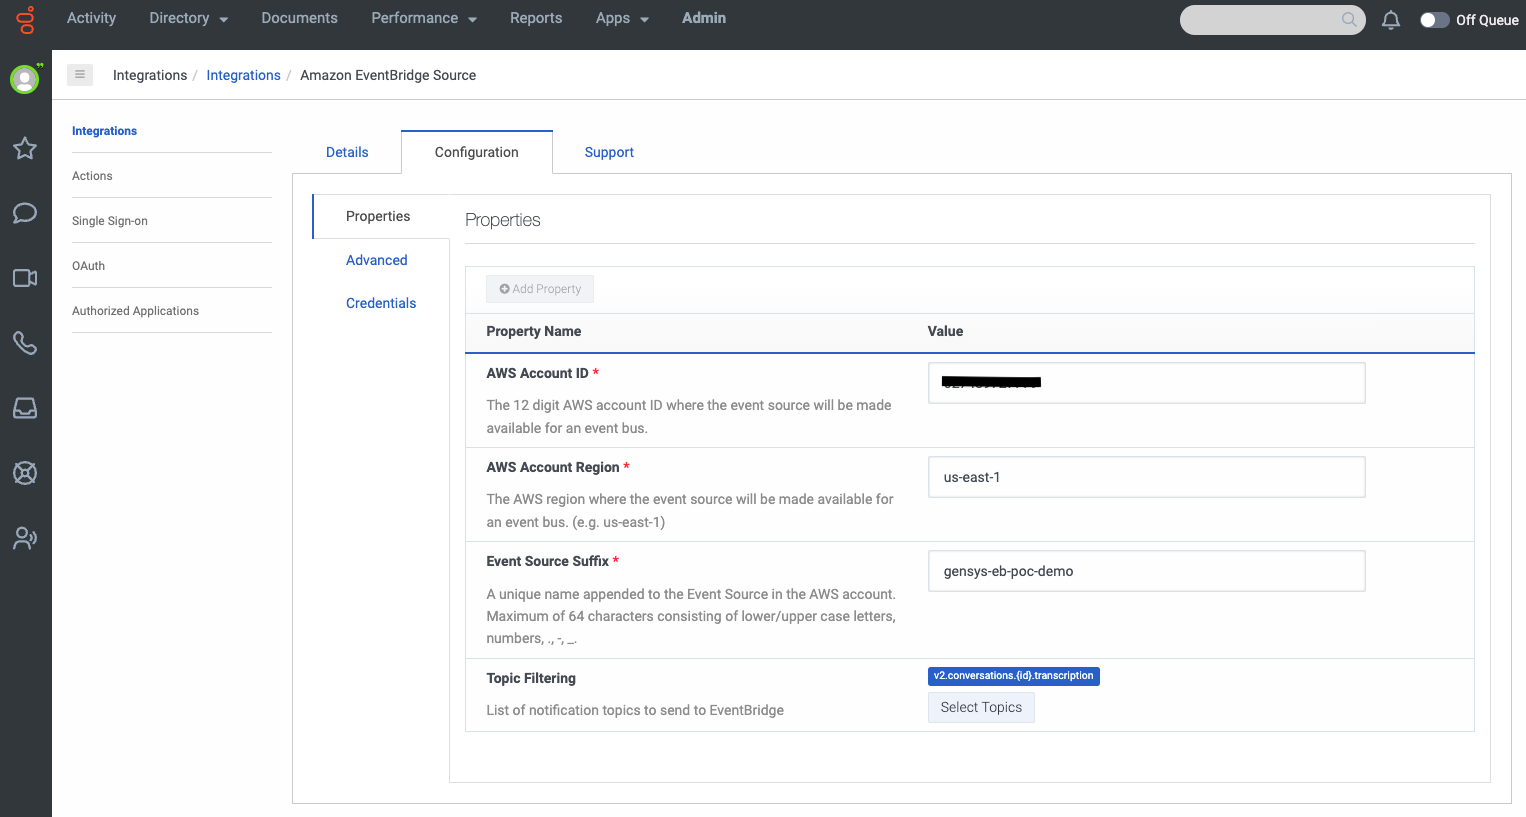1526x817 pixels.
Task: Click the Genesys Cloud logo icon
Action: click(x=26, y=20)
